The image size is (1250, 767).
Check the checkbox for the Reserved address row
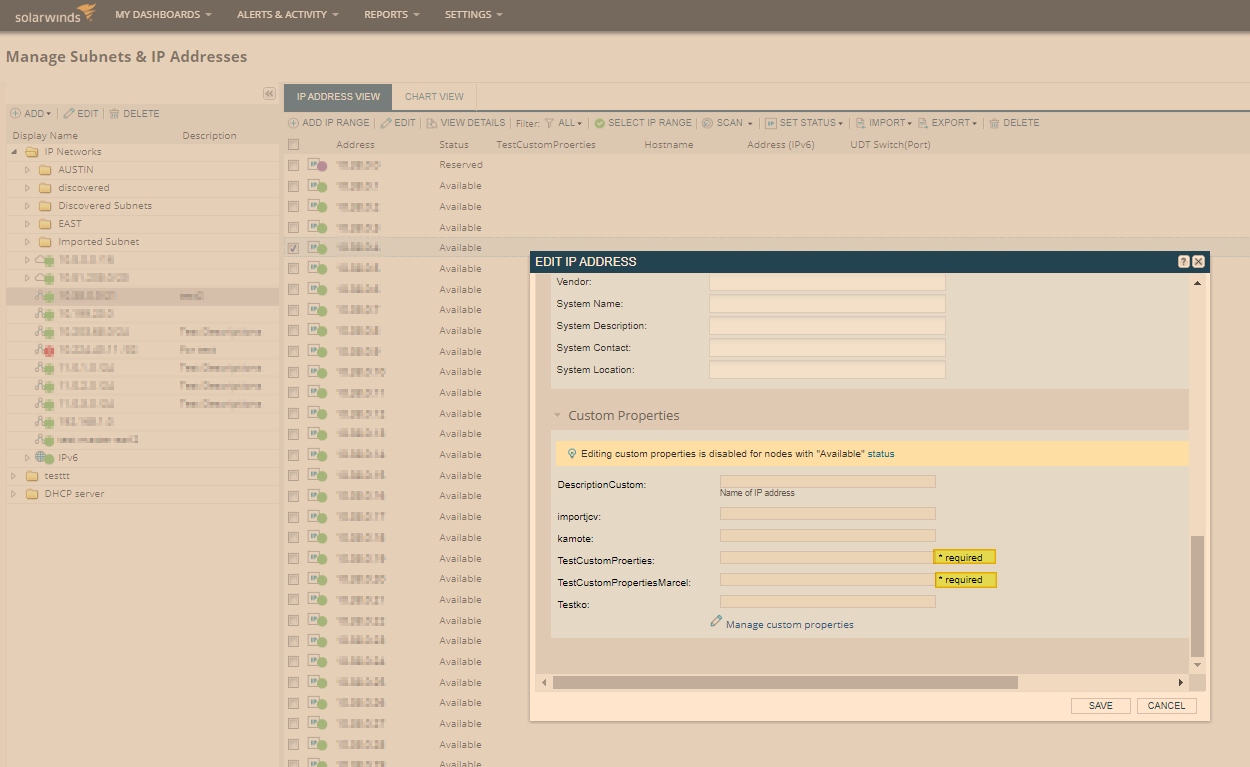(293, 165)
